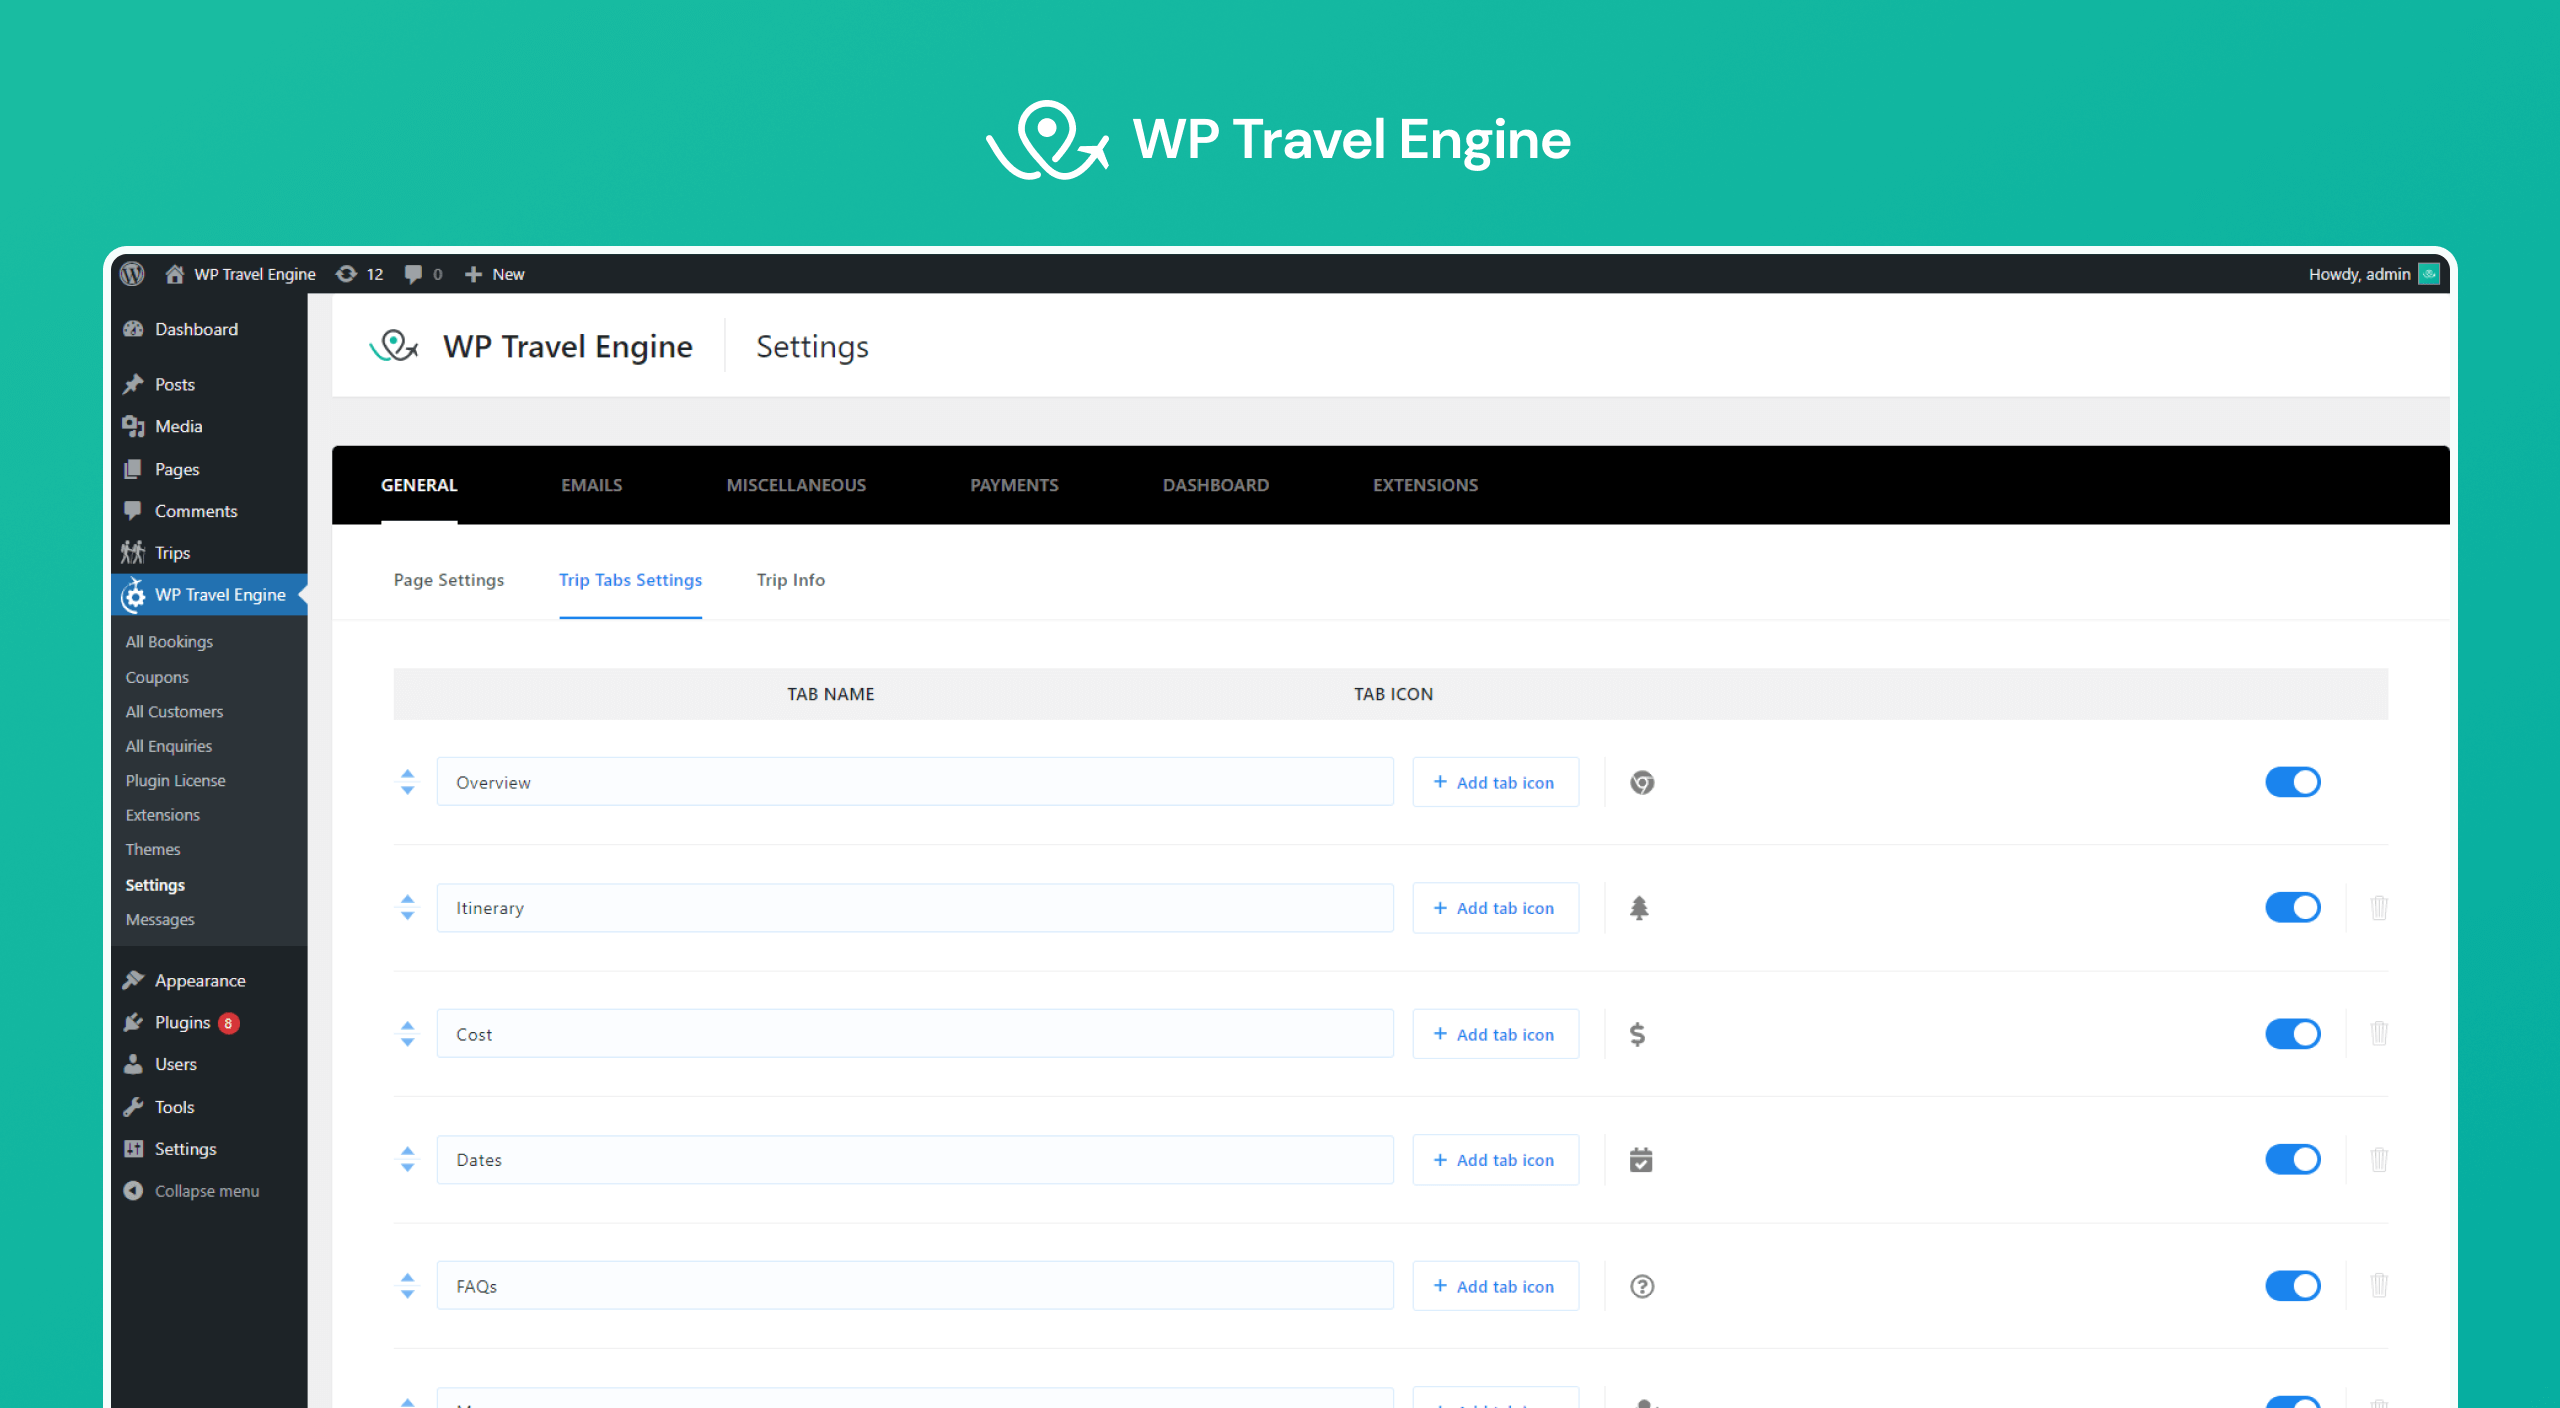Click the Collapse menu arrow icon

pyautogui.click(x=133, y=1191)
